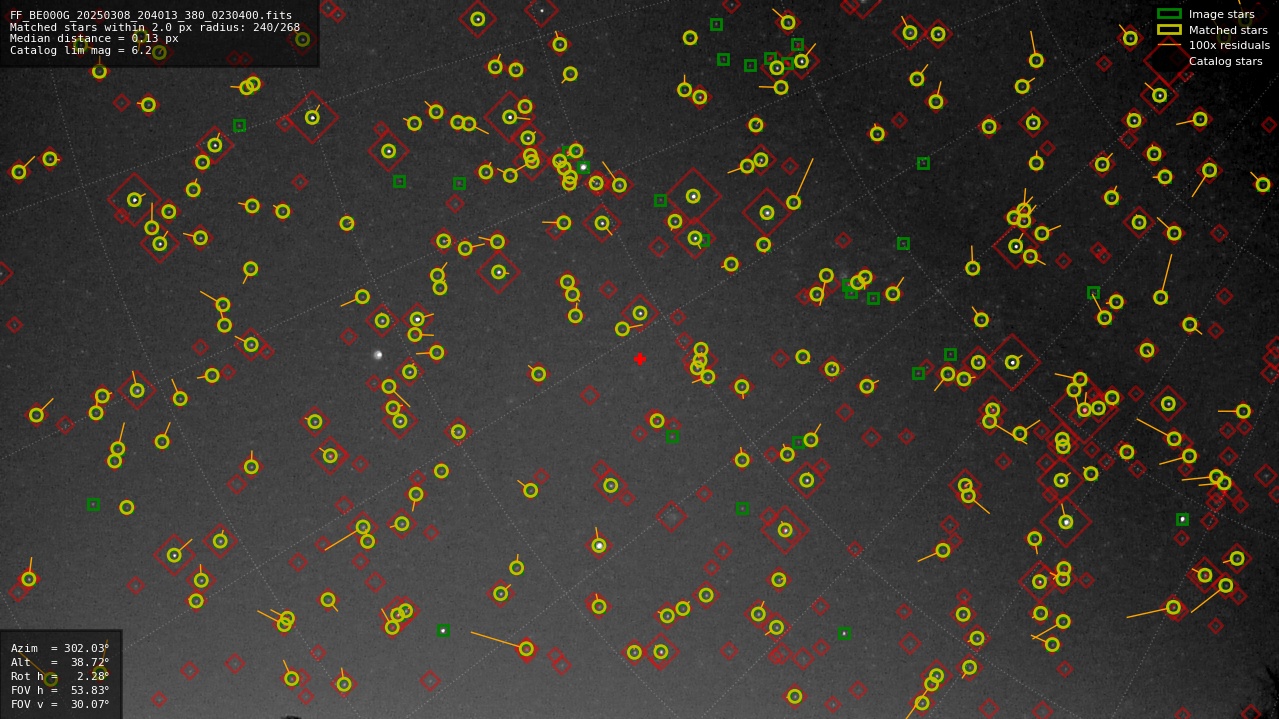Click the yellow square legend swatch for Matched stars
1279x719 pixels.
(x=1169, y=30)
